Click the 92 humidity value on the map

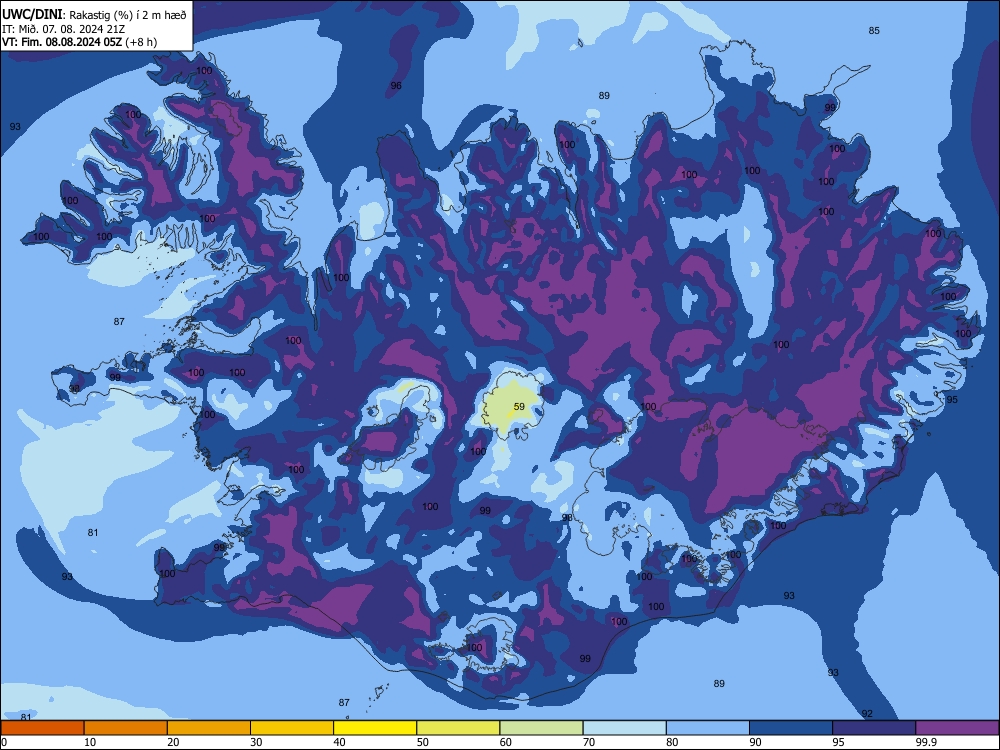pyautogui.click(x=867, y=714)
